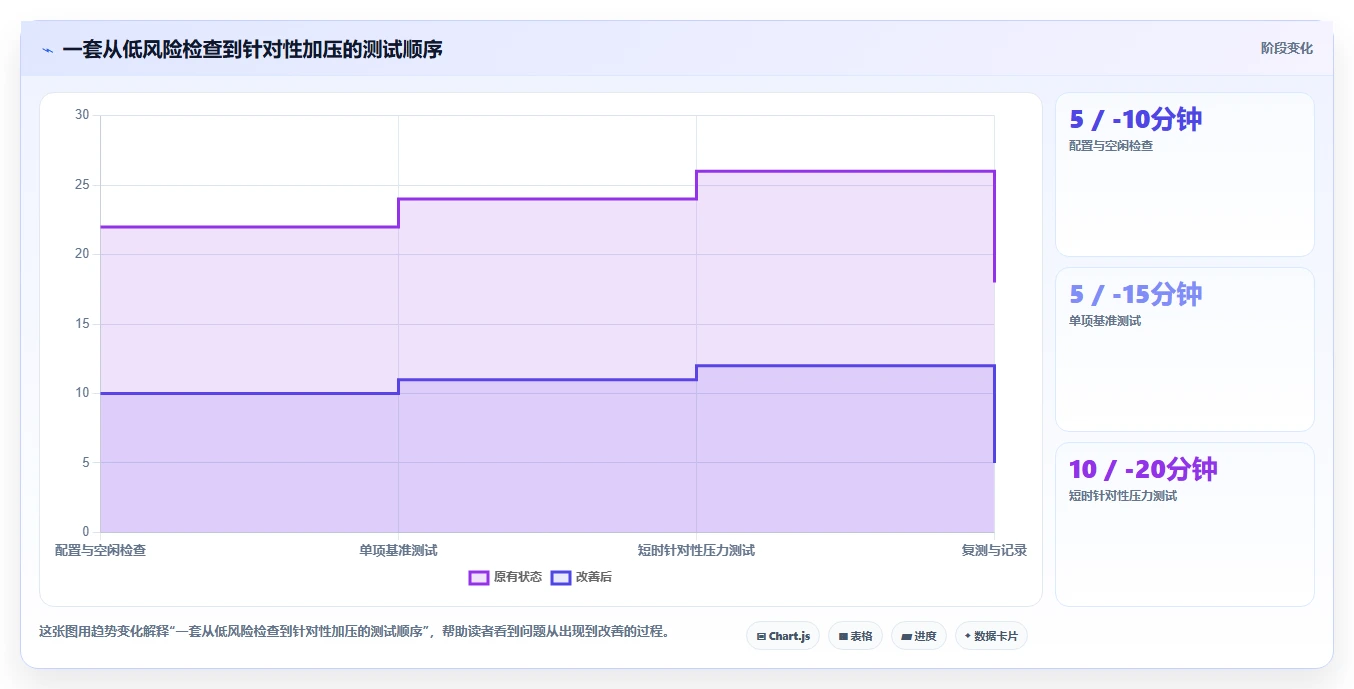Click the card caption 短时针对性压力测试
The height and width of the screenshot is (689, 1354).
tap(1123, 496)
